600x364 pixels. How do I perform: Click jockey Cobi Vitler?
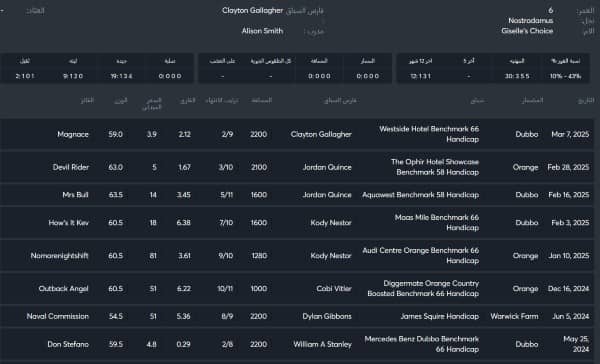(x=334, y=289)
